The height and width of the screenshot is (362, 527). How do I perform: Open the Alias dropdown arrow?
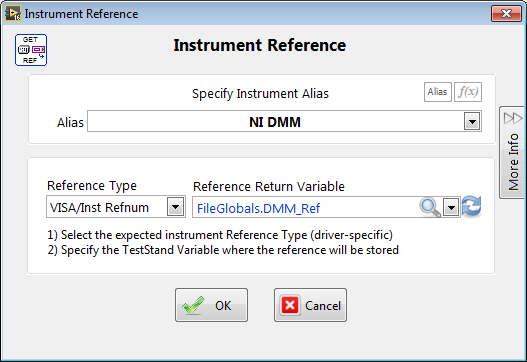click(x=472, y=122)
